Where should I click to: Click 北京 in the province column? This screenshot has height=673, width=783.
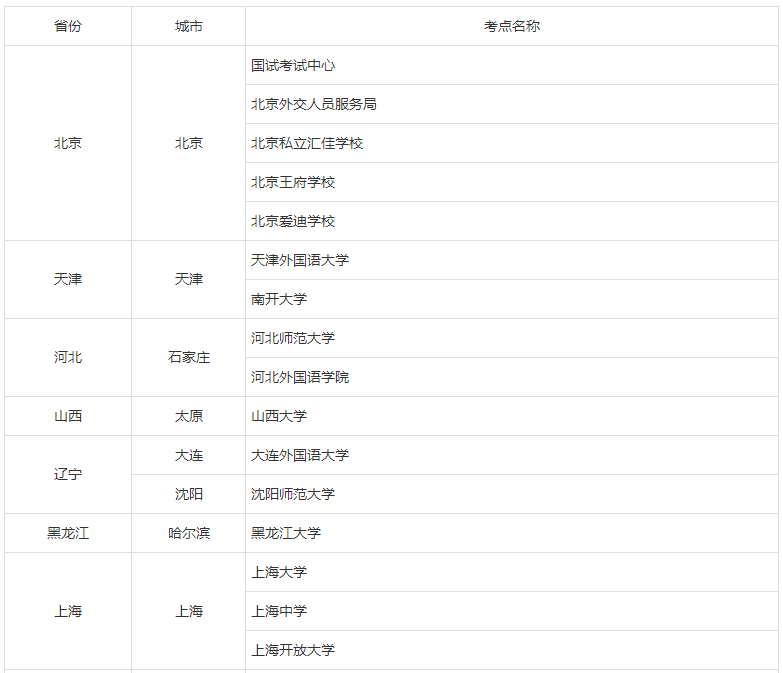(x=68, y=143)
